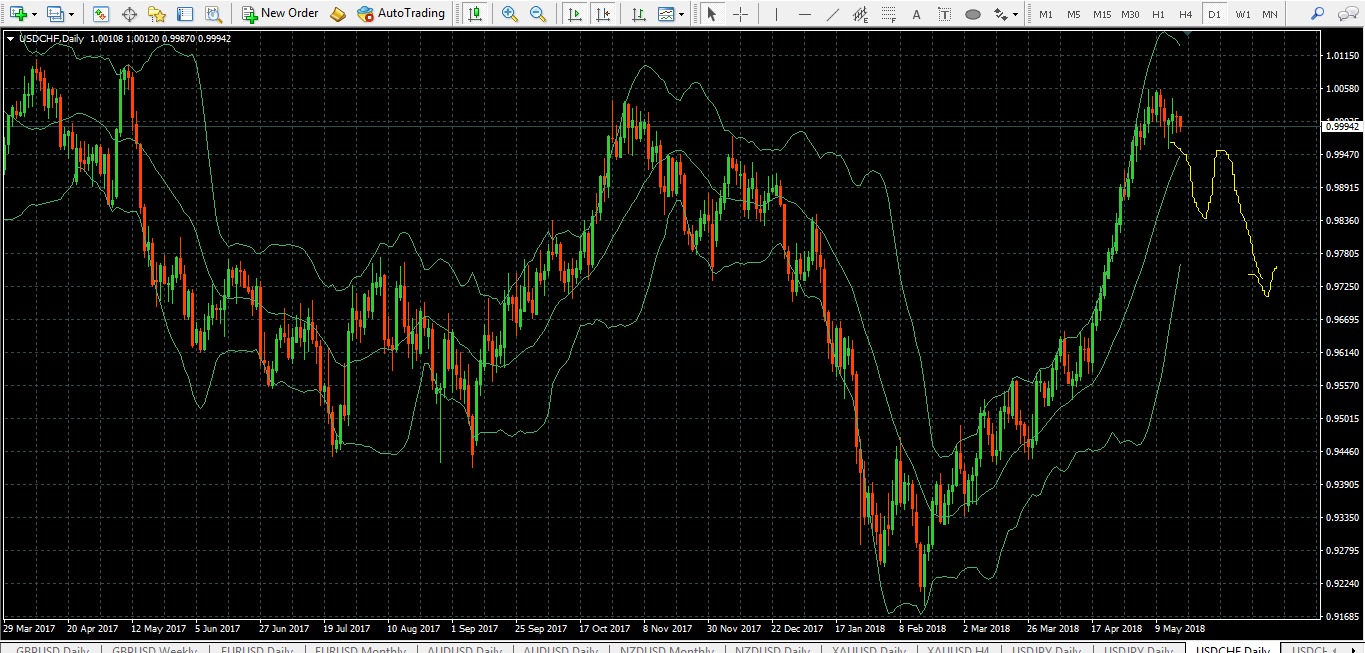Zoom out of the chart
The height and width of the screenshot is (653, 1365).
(x=538, y=14)
